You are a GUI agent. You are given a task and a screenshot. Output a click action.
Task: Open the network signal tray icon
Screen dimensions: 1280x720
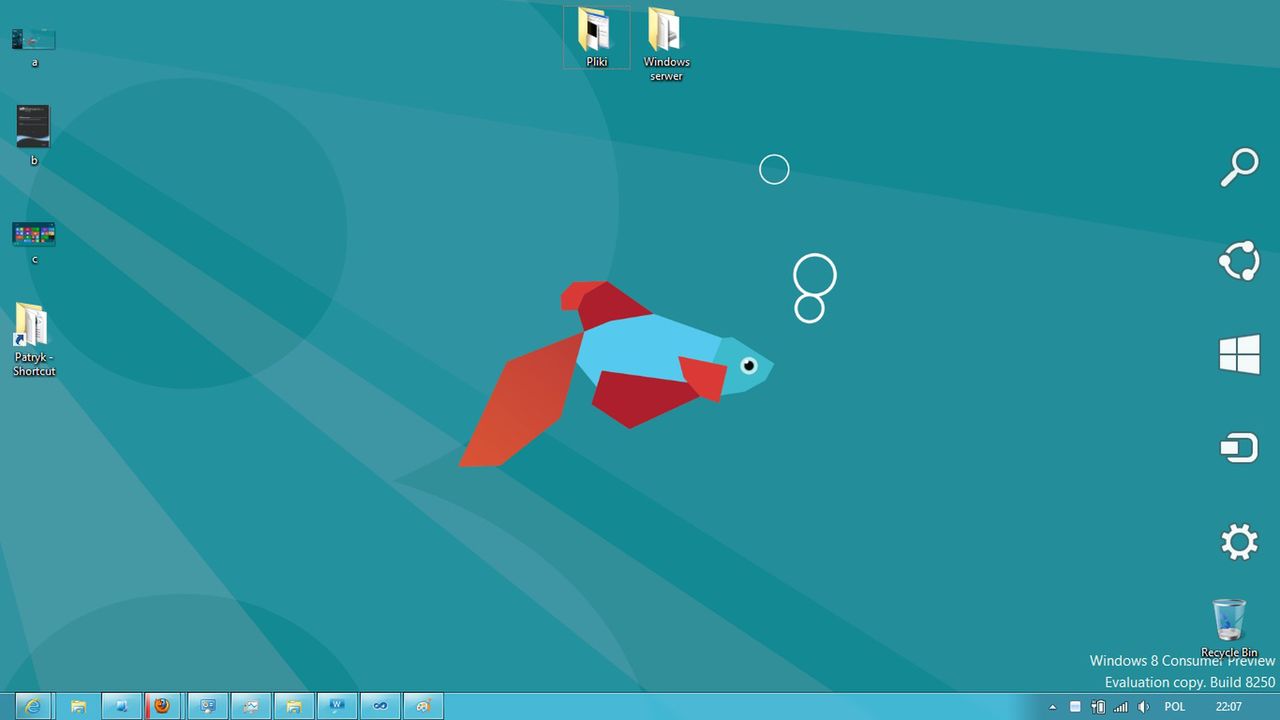pos(1121,707)
